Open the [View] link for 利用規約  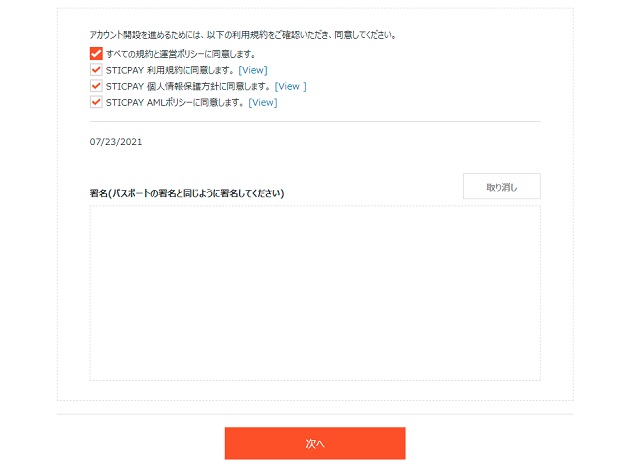tap(253, 70)
